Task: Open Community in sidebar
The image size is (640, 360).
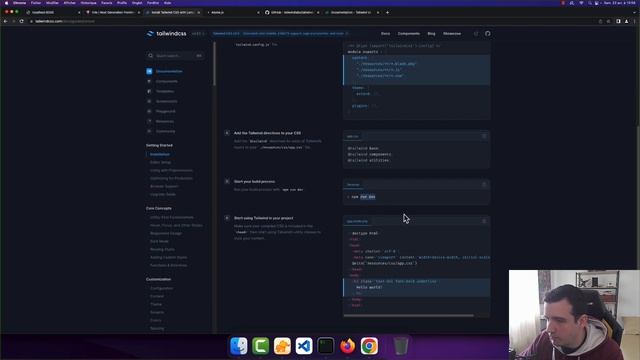Action: click(165, 131)
